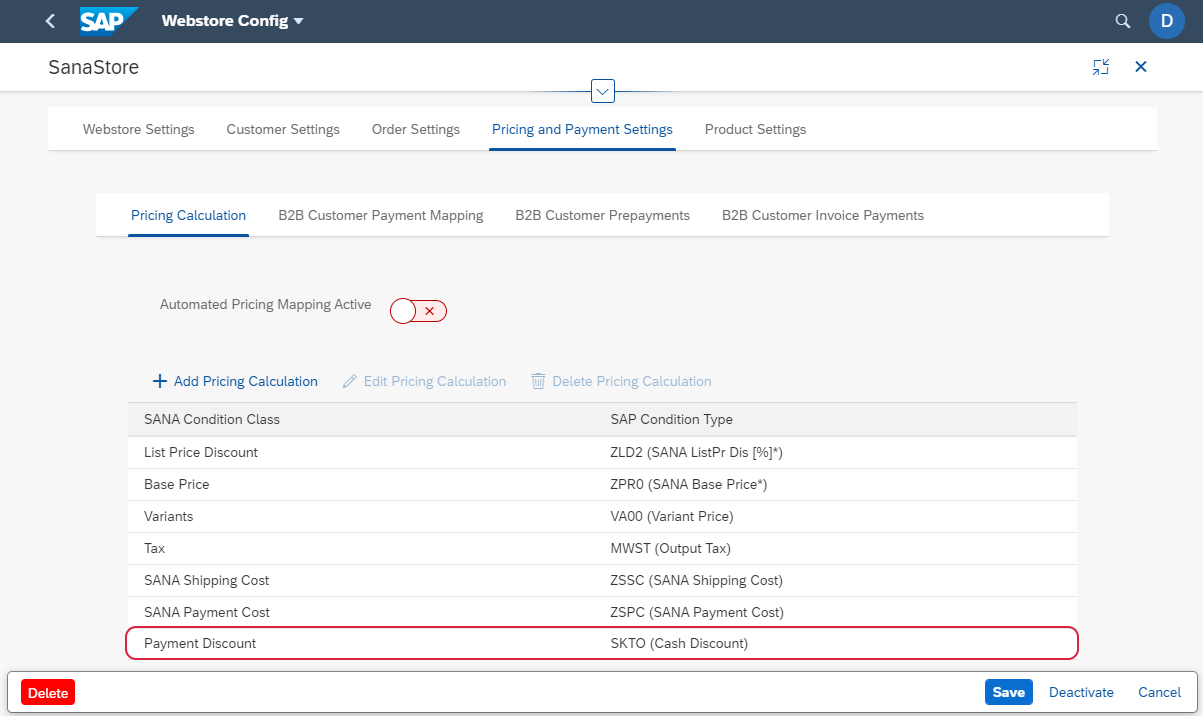Select the Variants row
The height and width of the screenshot is (716, 1203).
tap(602, 517)
